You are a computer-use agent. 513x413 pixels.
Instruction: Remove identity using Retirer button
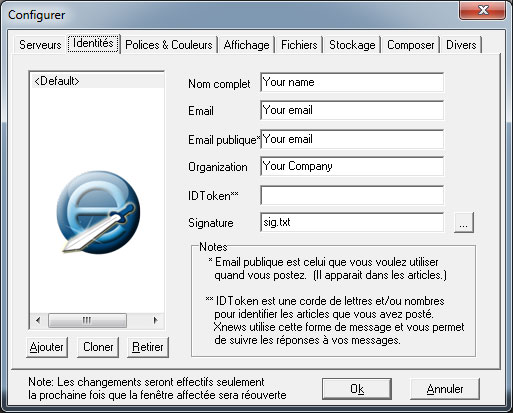(x=148, y=347)
